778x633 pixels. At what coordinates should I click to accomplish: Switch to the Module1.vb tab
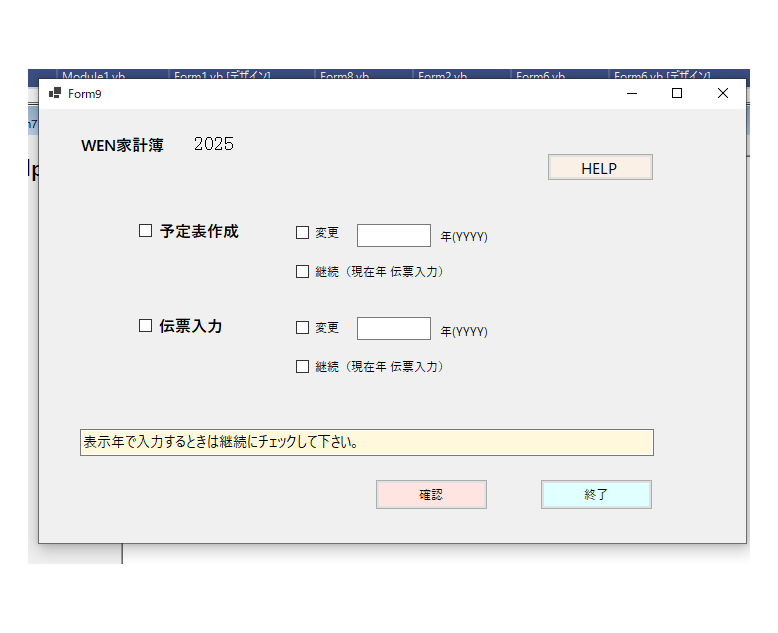pyautogui.click(x=93, y=75)
